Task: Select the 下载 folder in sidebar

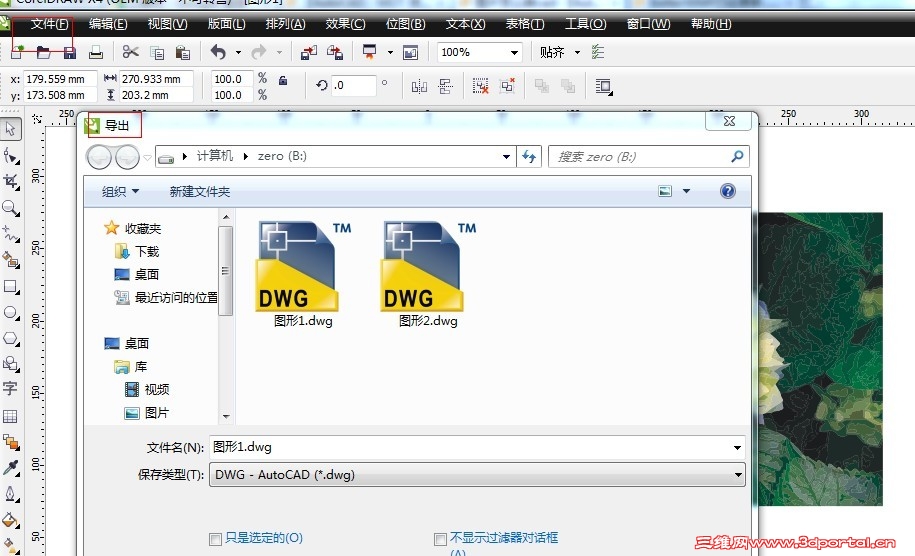Action: (138, 251)
